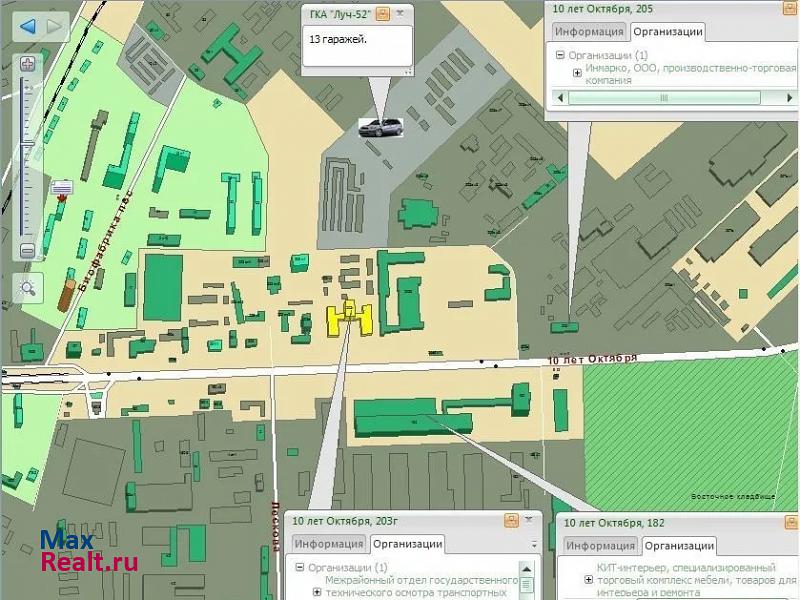Click the note marker with red pin
800x600 pixels.
click(62, 189)
